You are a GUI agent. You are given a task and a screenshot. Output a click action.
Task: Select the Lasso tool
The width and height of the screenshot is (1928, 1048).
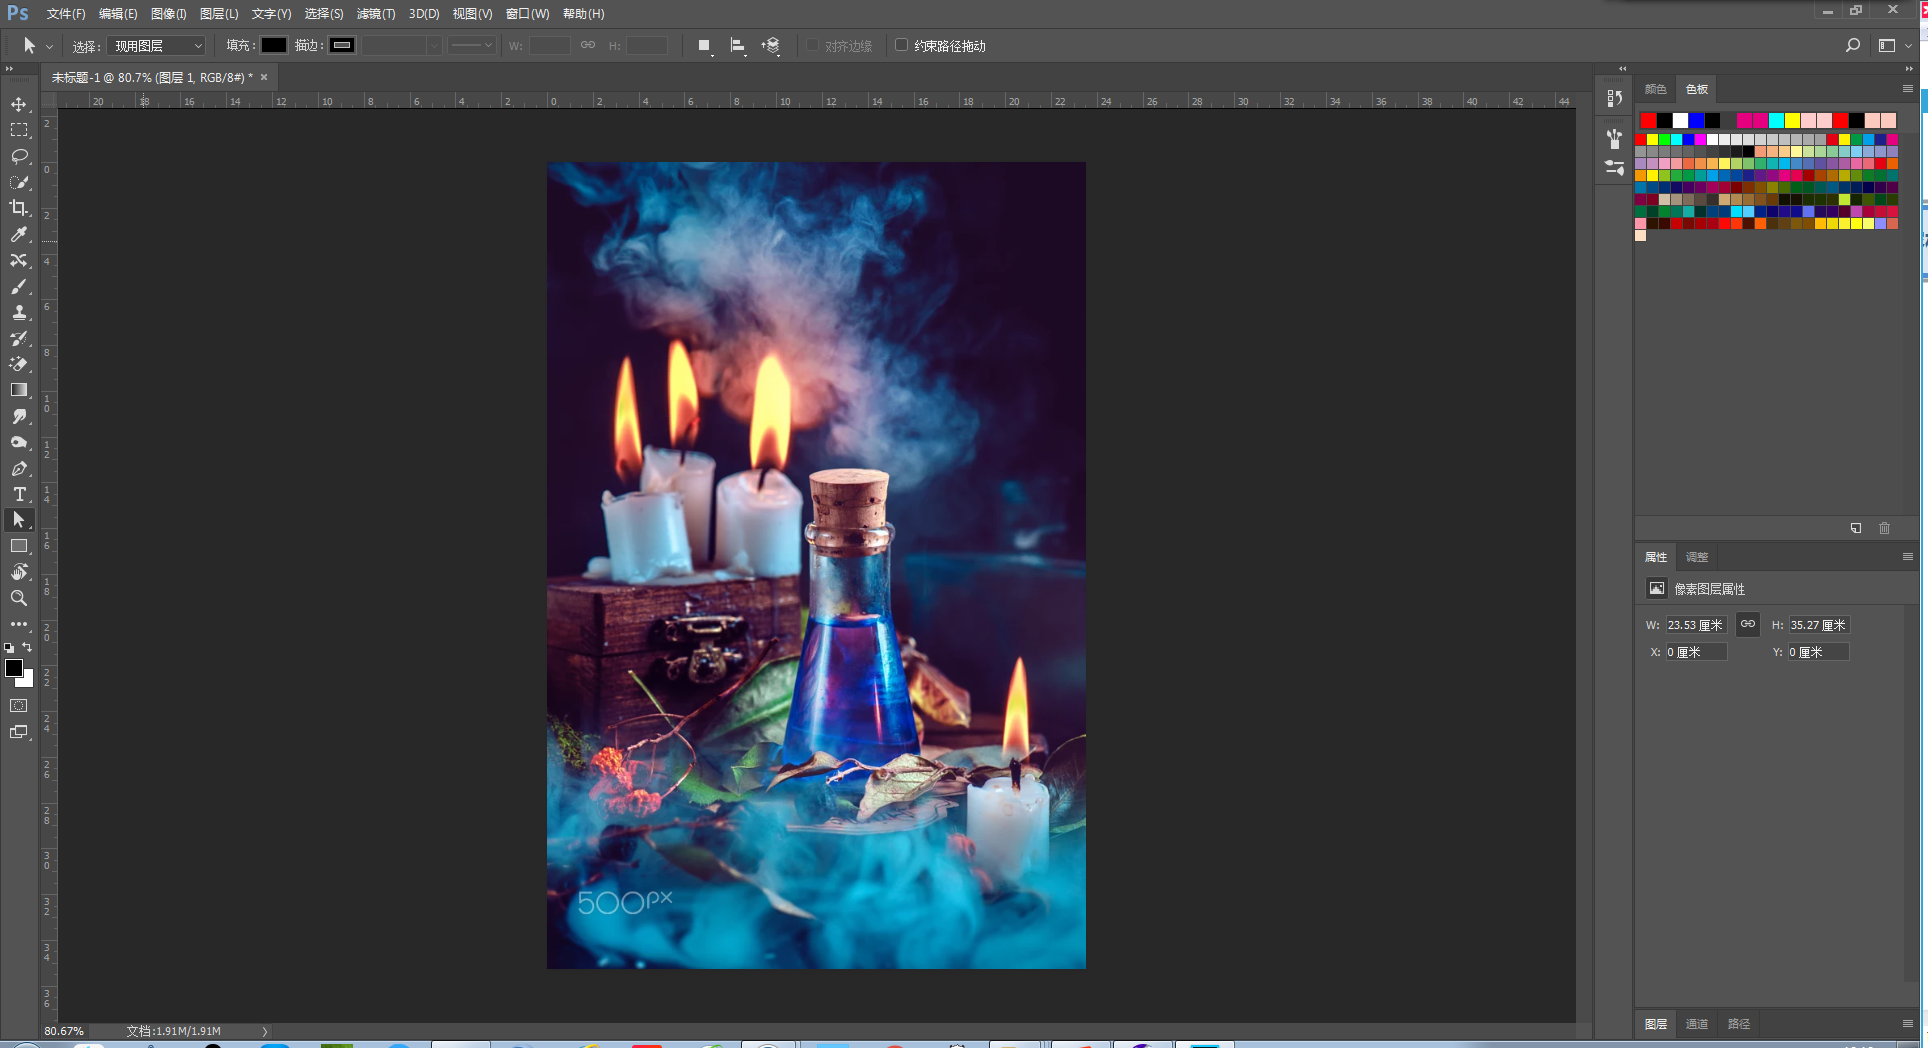point(19,157)
